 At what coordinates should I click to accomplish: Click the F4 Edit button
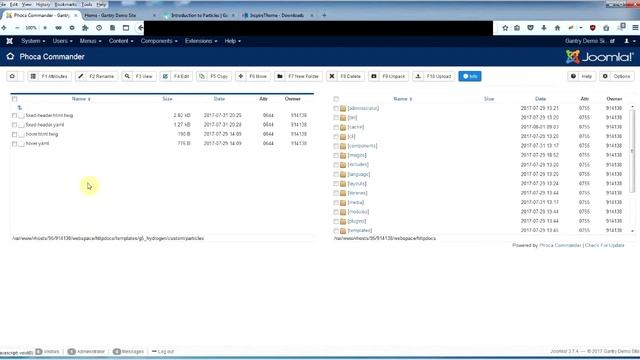[176, 76]
